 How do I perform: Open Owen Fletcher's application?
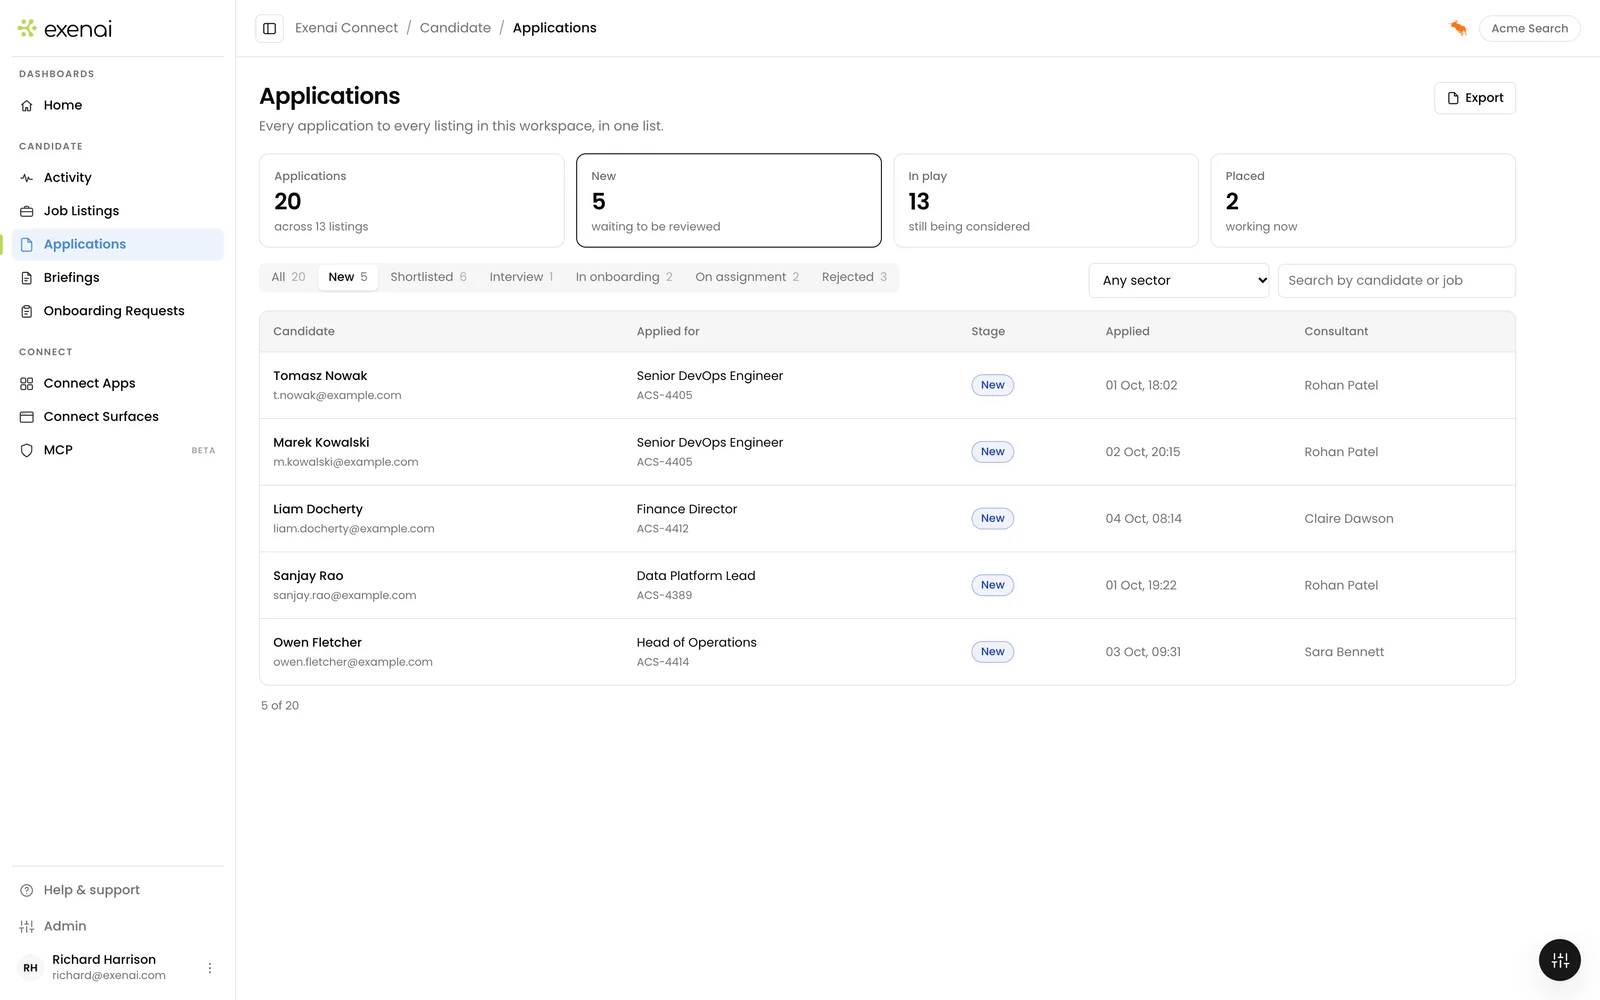point(887,652)
